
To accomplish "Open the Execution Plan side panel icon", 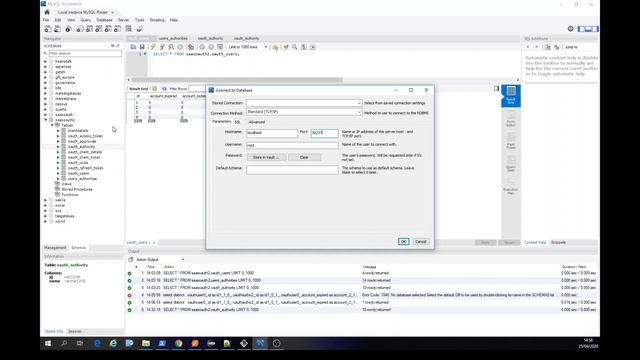I will (511, 186).
